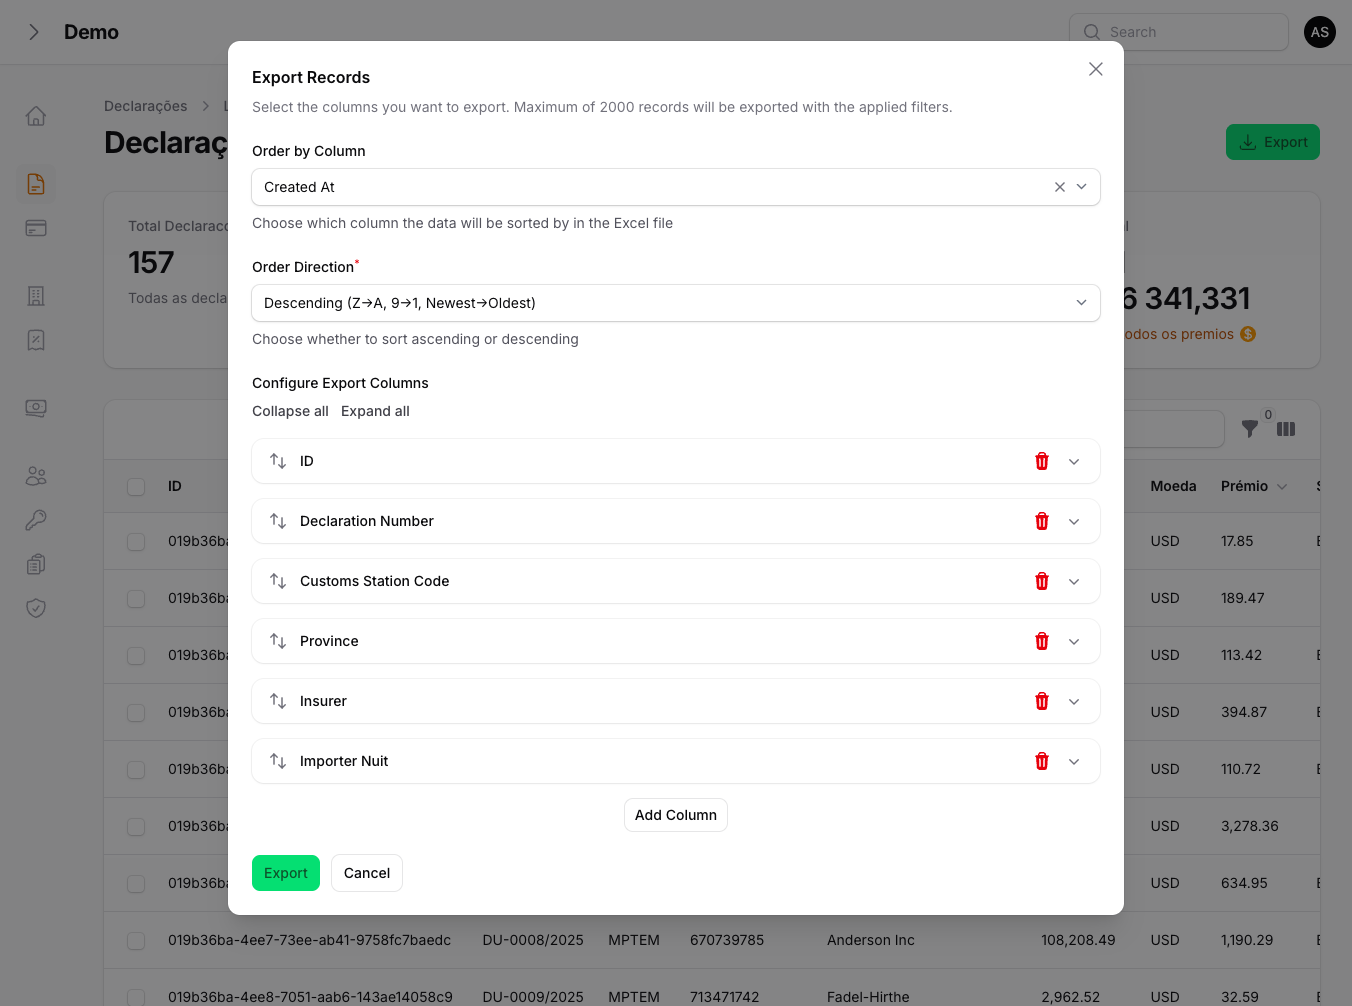
Task: Expand the Declaration Number column row
Action: pyautogui.click(x=1074, y=521)
